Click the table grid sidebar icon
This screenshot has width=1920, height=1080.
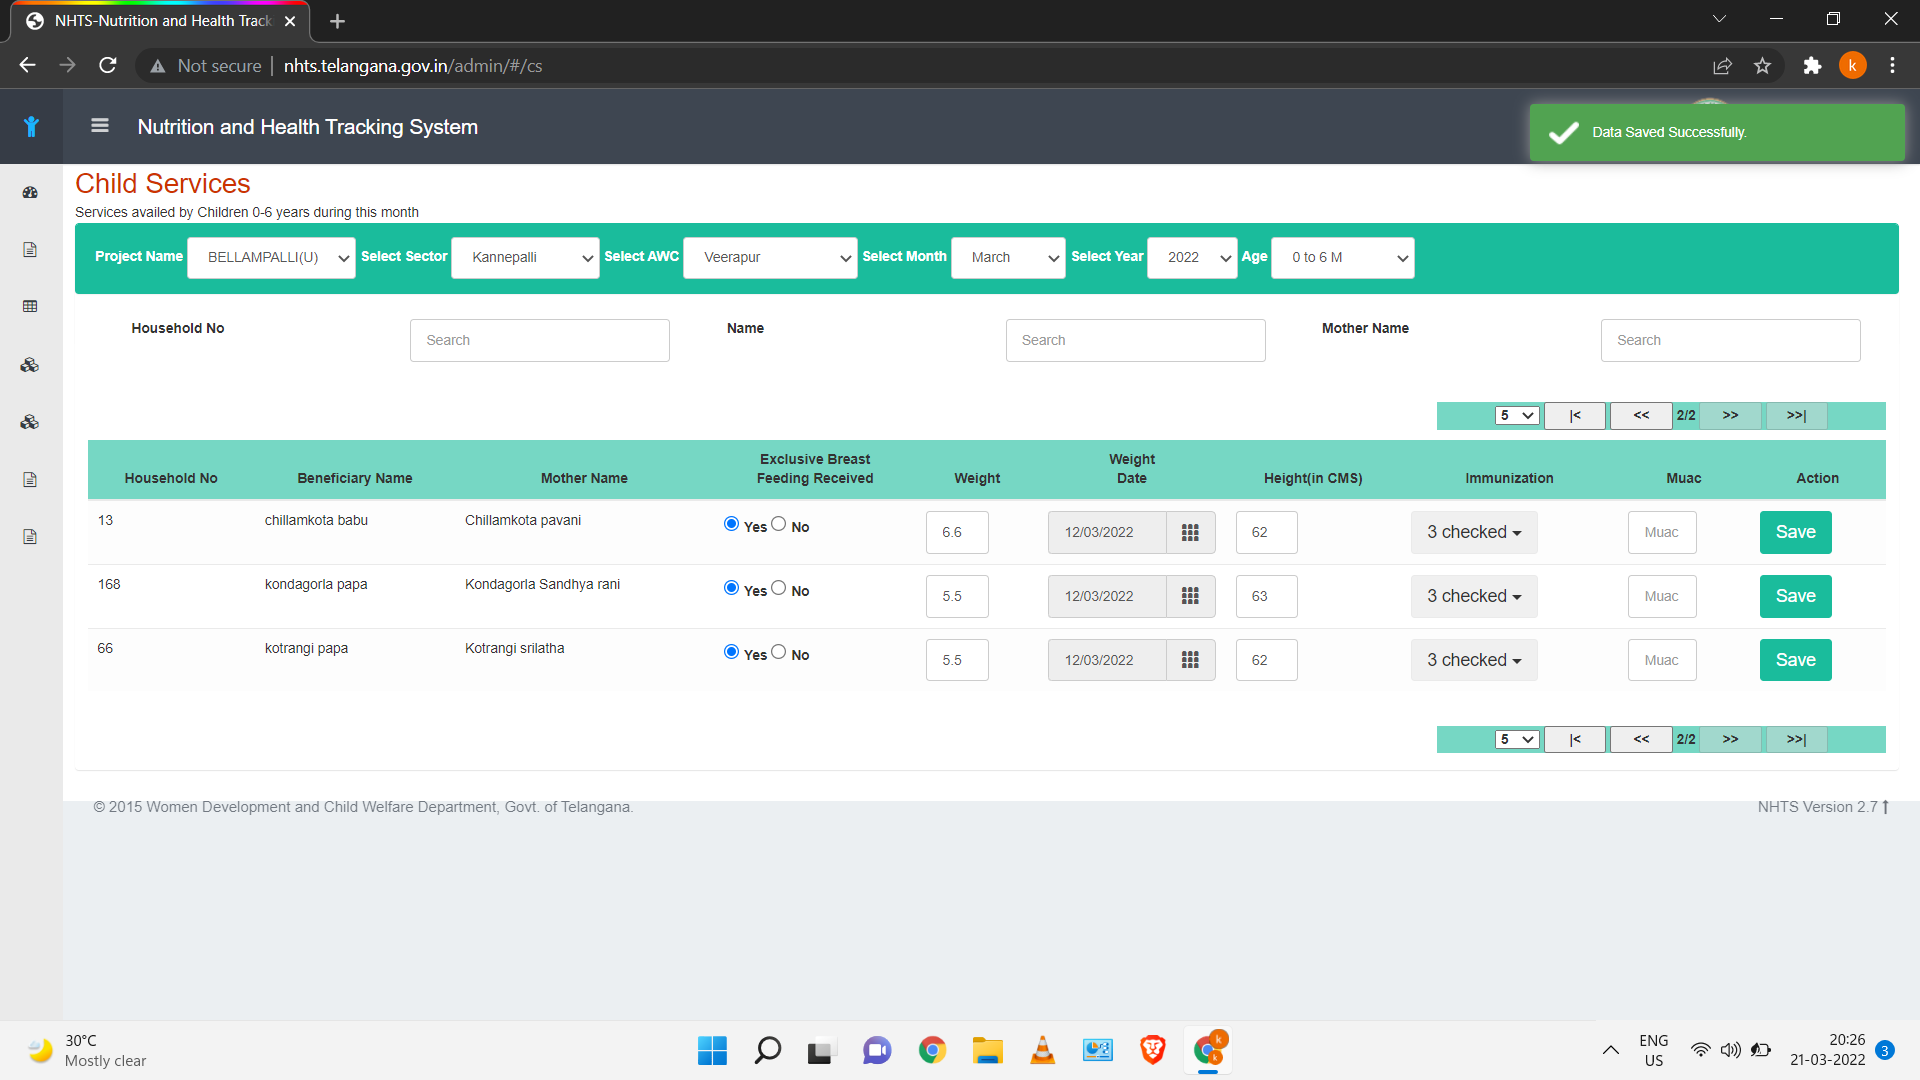tap(30, 306)
